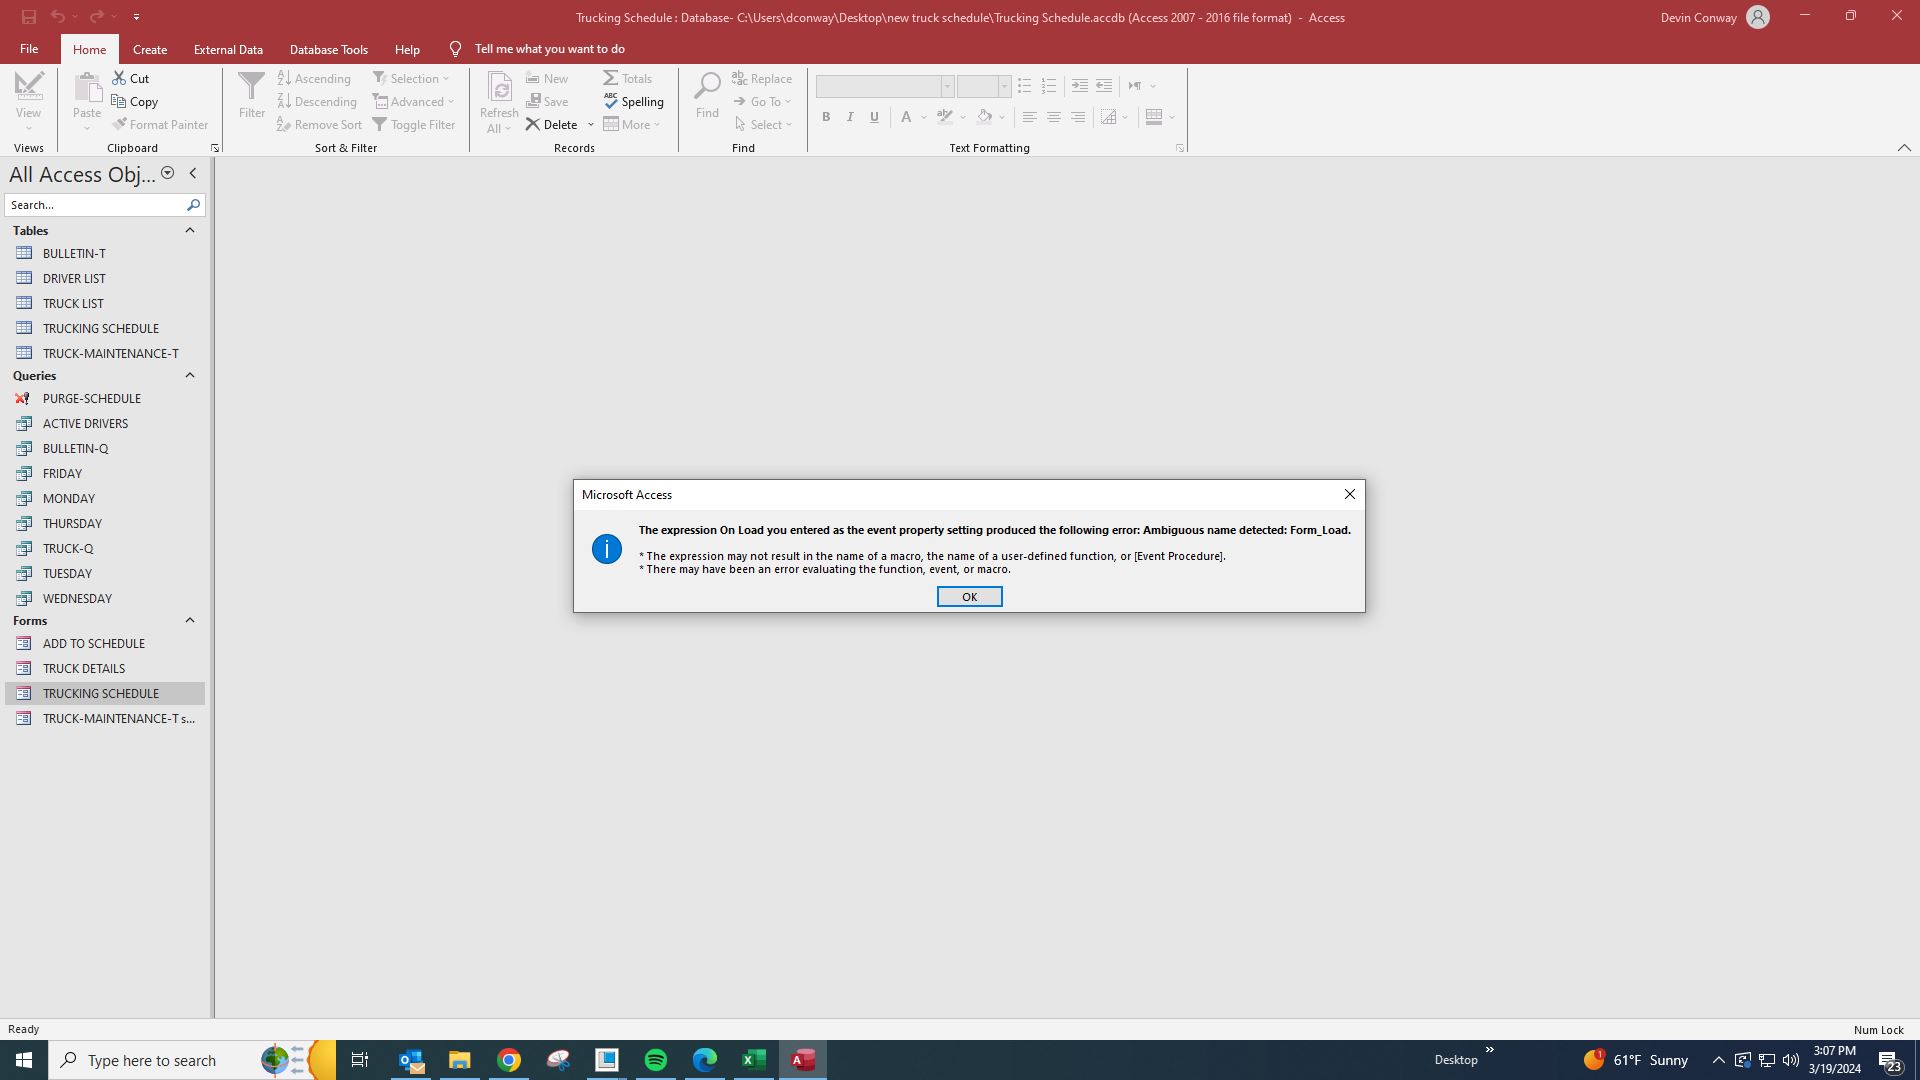This screenshot has width=1920, height=1080.
Task: Open the PURGE-SCHEDULE delete query
Action: pyautogui.click(x=91, y=398)
